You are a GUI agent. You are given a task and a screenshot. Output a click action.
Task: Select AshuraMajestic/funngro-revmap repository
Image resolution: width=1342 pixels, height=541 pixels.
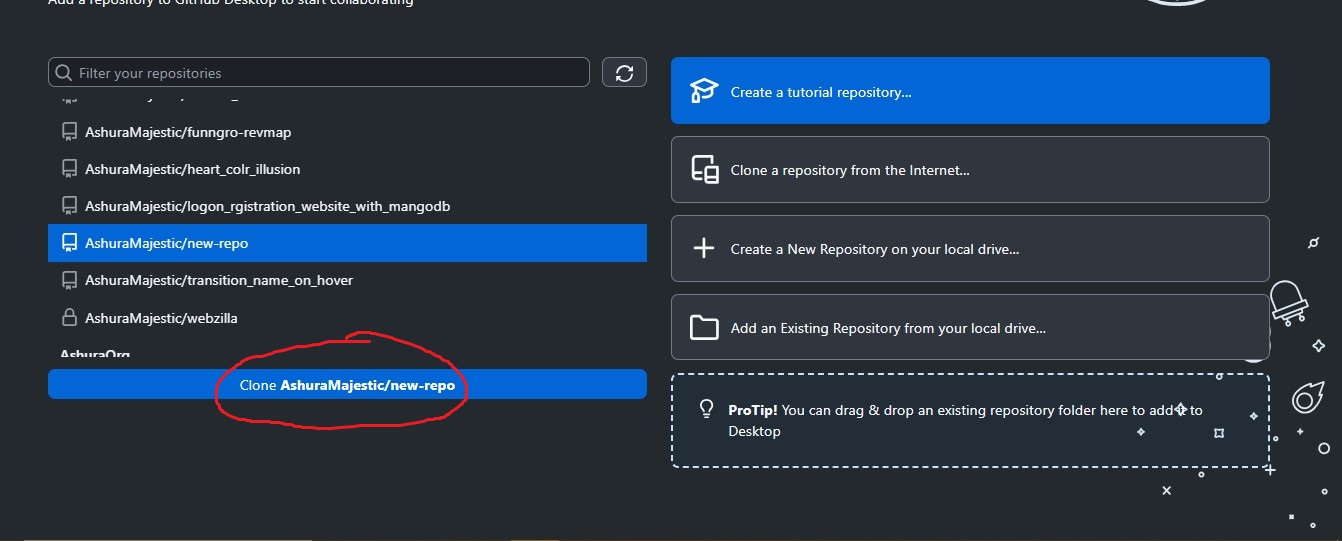347,132
